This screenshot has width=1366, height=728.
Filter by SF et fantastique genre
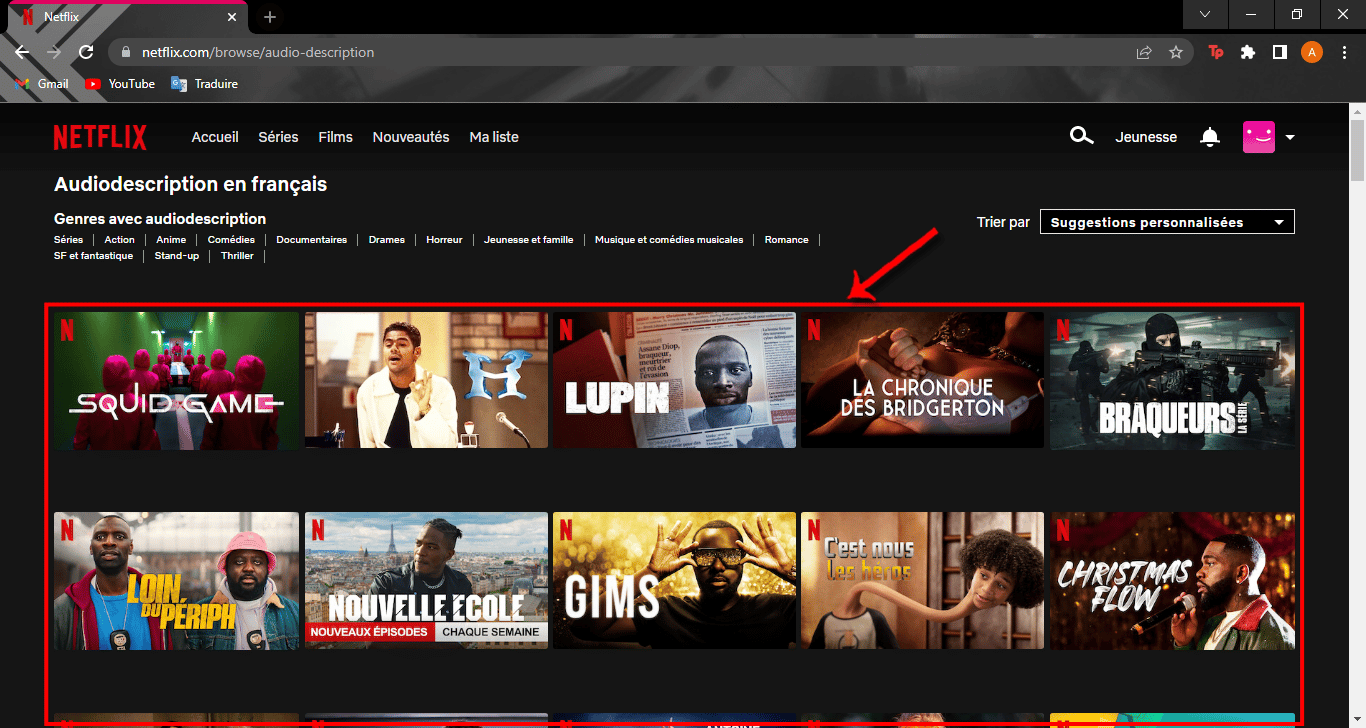(x=93, y=256)
